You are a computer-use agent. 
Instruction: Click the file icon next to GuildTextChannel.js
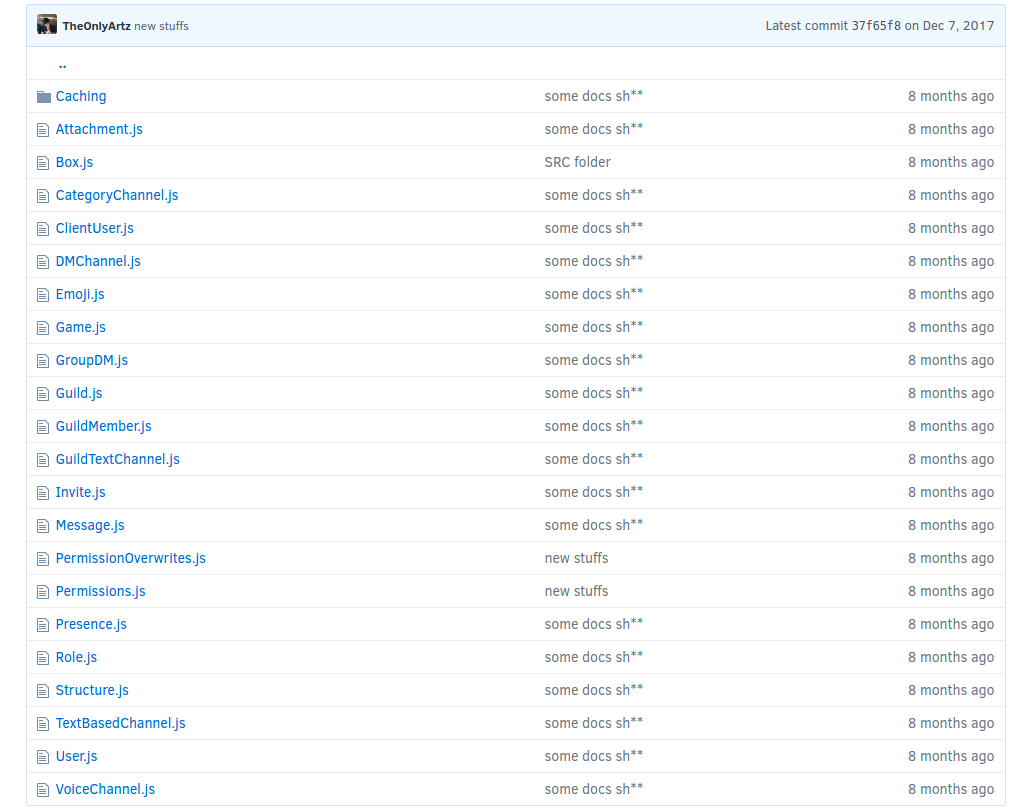click(x=43, y=460)
